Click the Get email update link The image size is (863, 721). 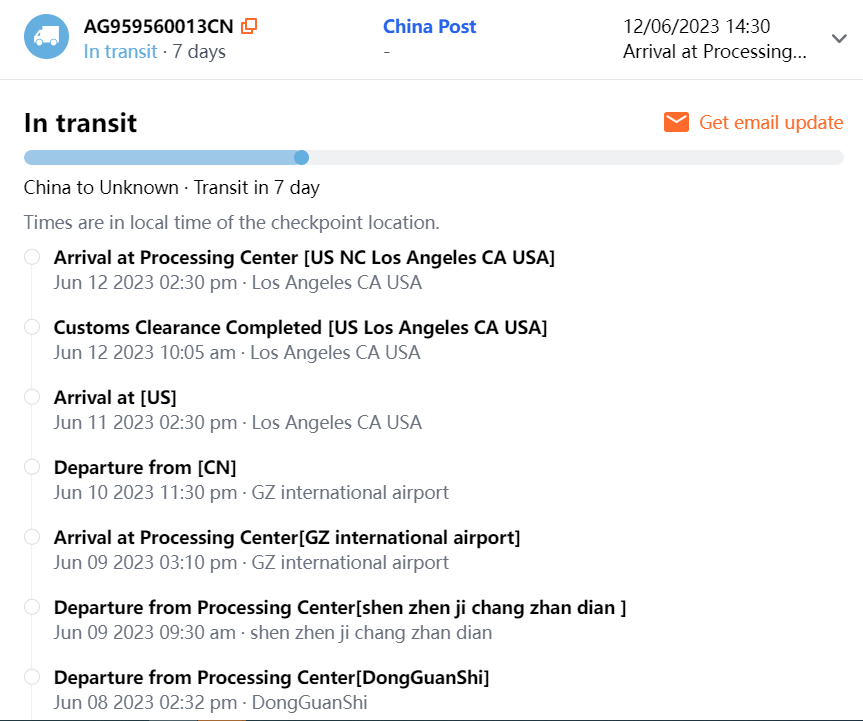pyautogui.click(x=771, y=122)
